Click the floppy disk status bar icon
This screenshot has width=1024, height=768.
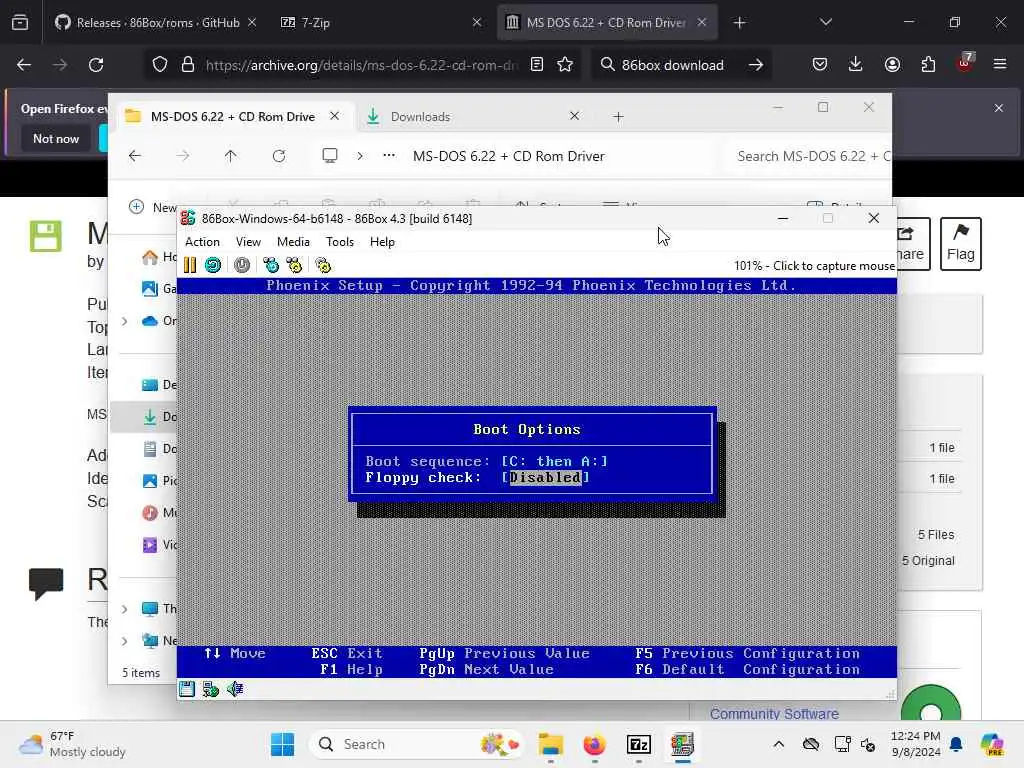click(x=187, y=688)
